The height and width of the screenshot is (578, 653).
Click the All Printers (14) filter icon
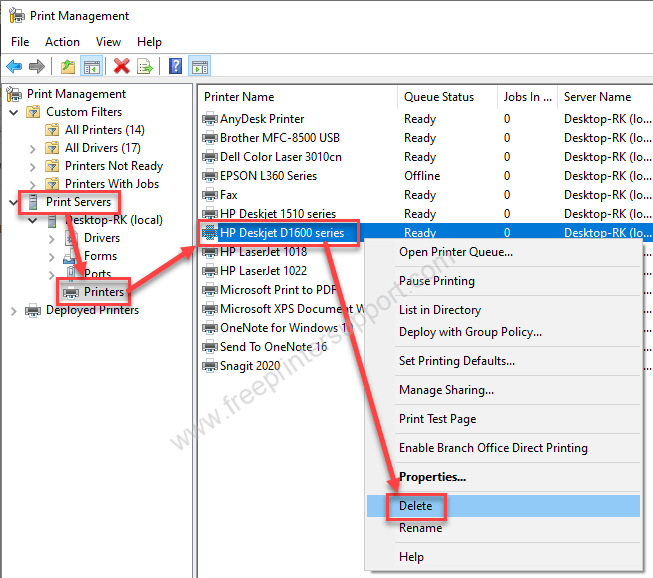click(x=52, y=130)
